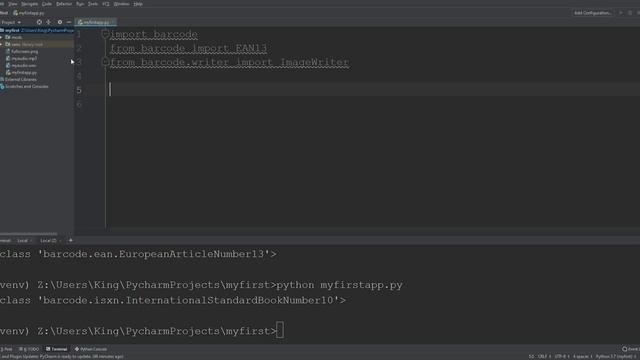Select the venv library root row
This screenshot has height=360, width=640.
(x=37, y=44)
